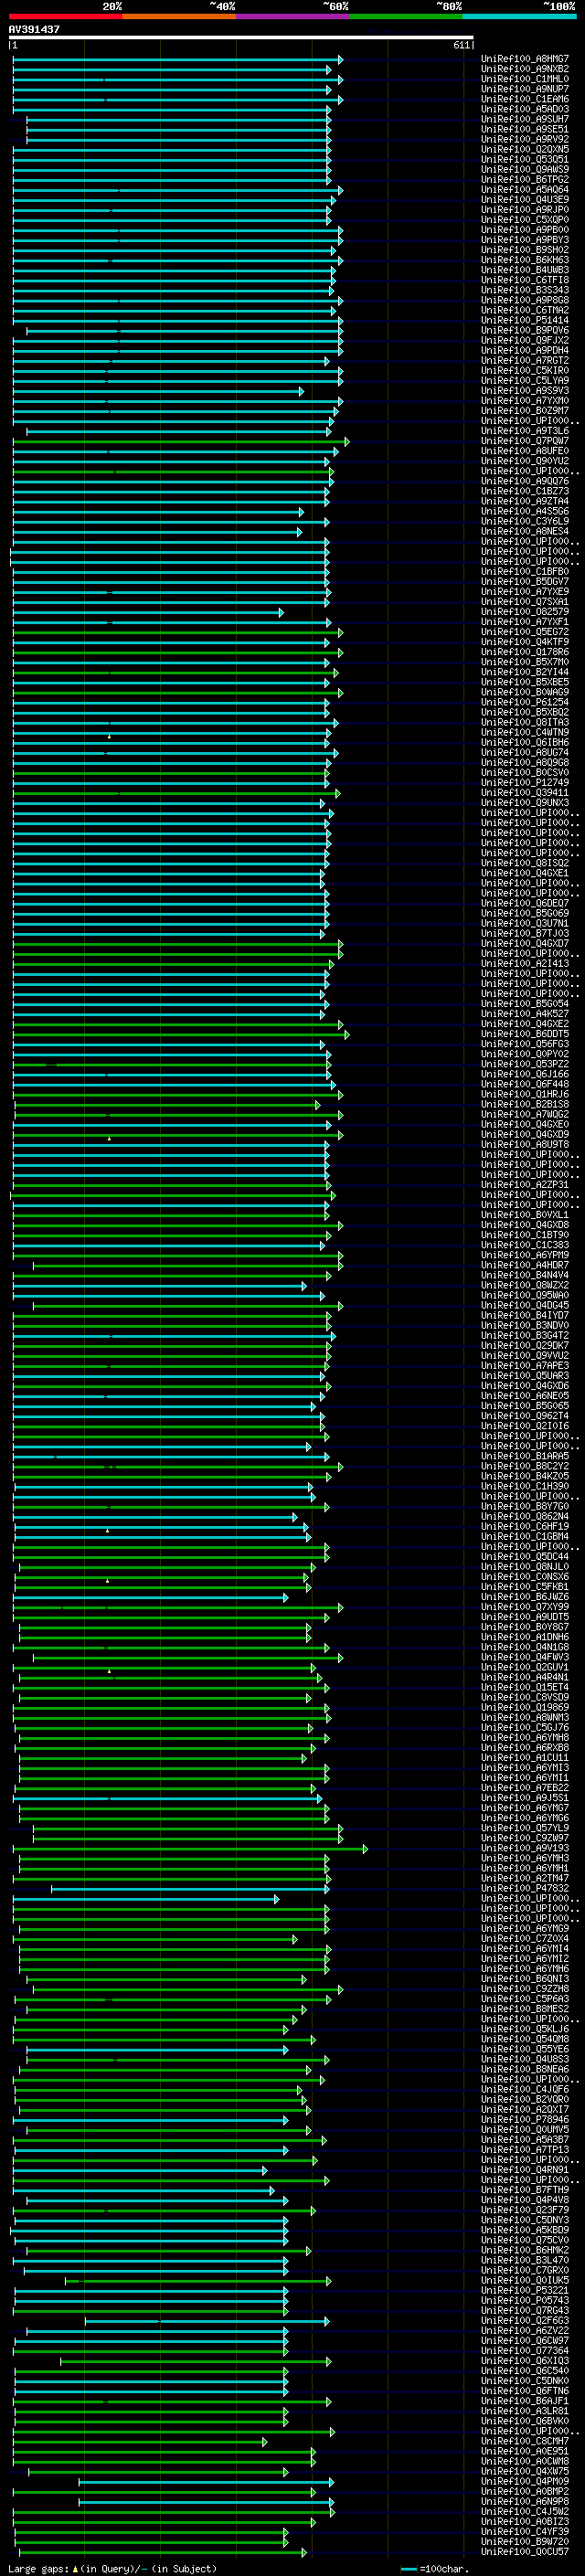Click the alignment bar of UniRef100_Q4DG45
The height and width of the screenshot is (2576, 585).
(188, 1305)
